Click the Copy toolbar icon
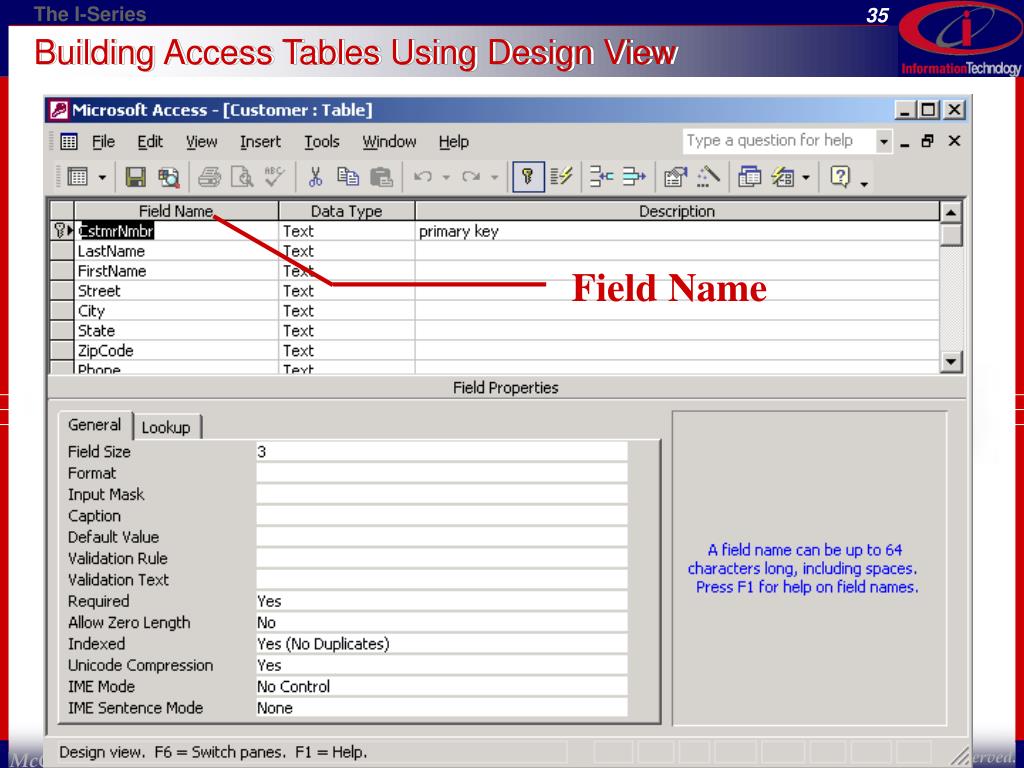 tap(348, 176)
